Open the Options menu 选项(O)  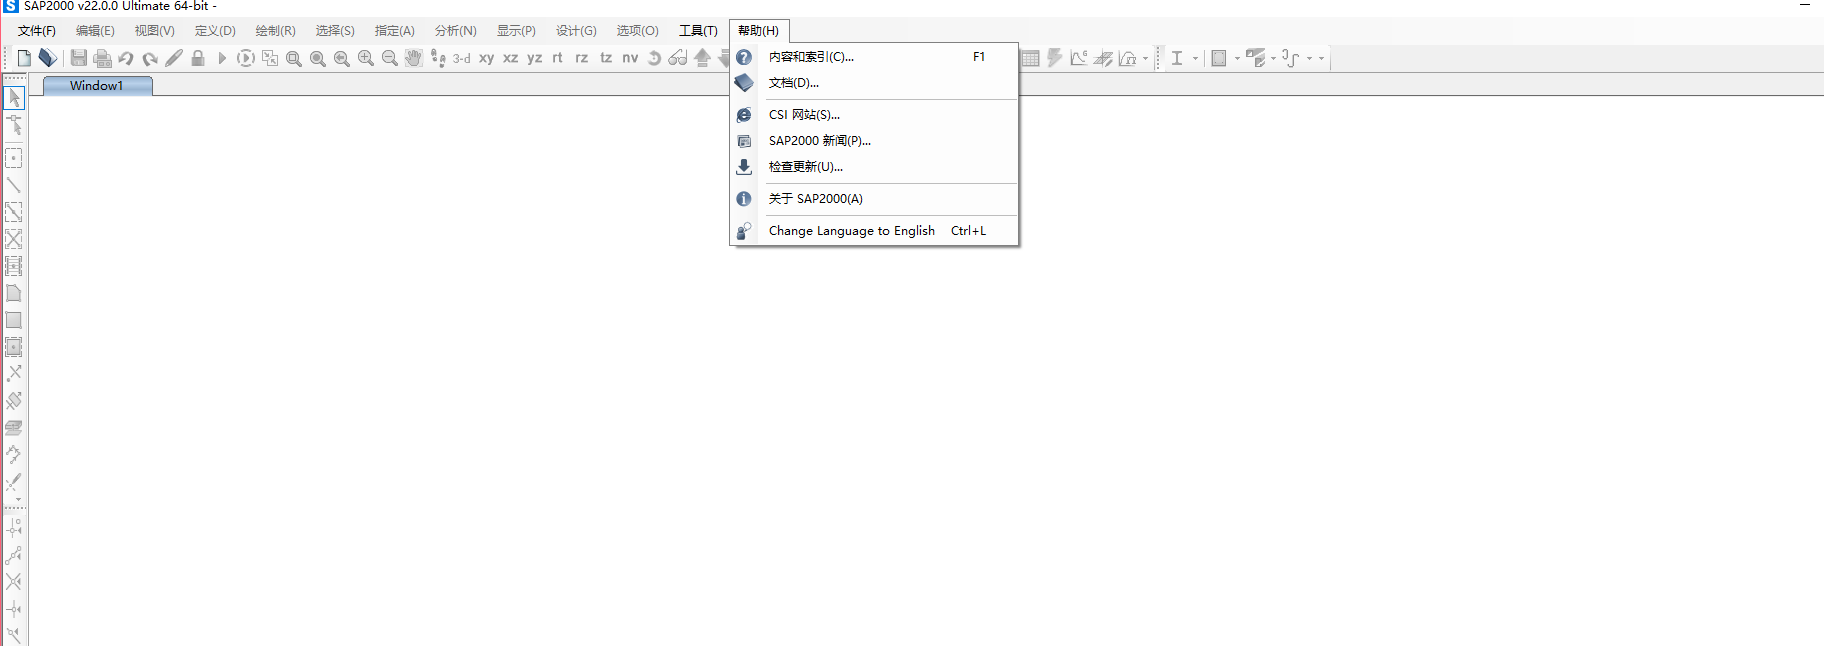[x=638, y=31]
